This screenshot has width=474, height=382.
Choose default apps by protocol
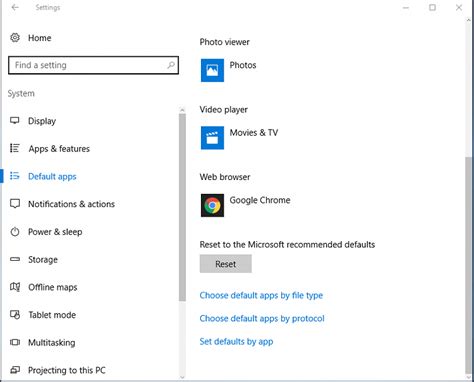pos(262,318)
